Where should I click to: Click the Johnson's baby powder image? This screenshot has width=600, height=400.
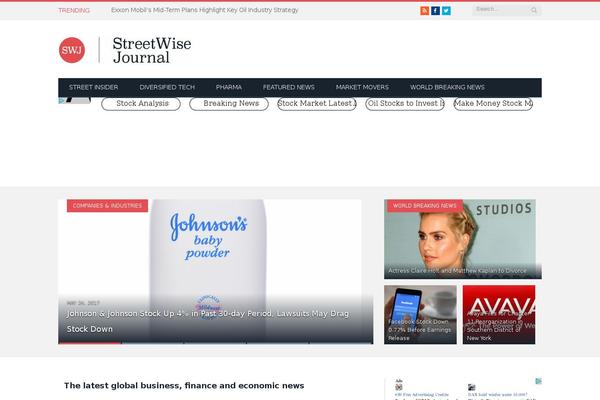(x=208, y=249)
